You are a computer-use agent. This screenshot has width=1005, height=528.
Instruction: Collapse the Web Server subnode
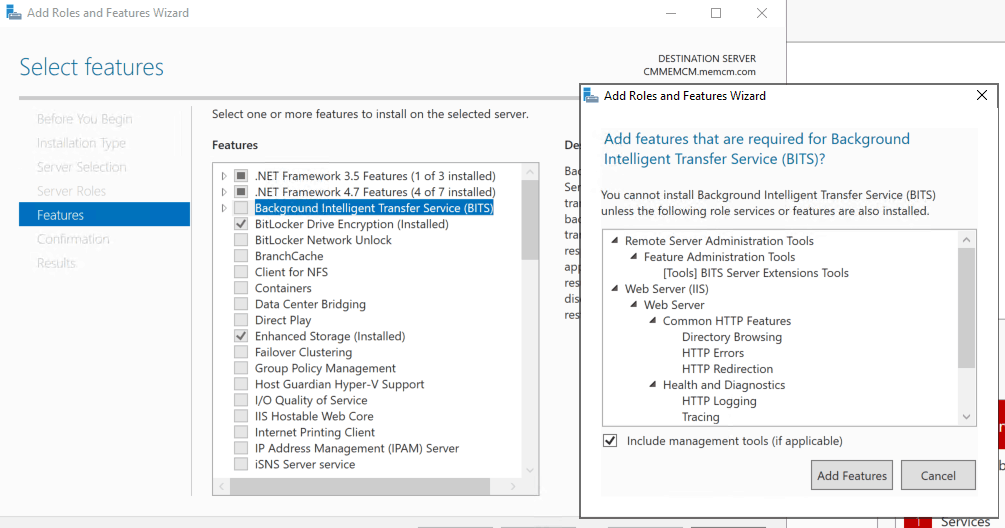click(634, 304)
